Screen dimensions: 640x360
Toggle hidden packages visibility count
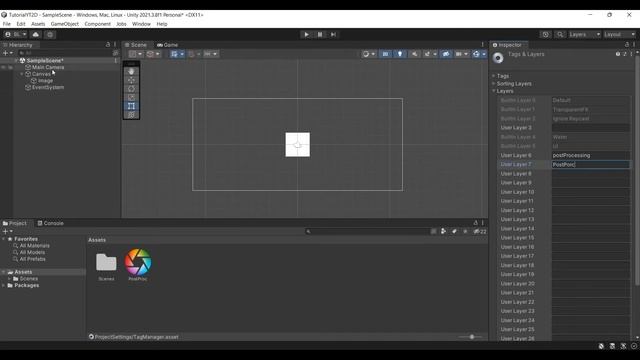[x=480, y=231]
